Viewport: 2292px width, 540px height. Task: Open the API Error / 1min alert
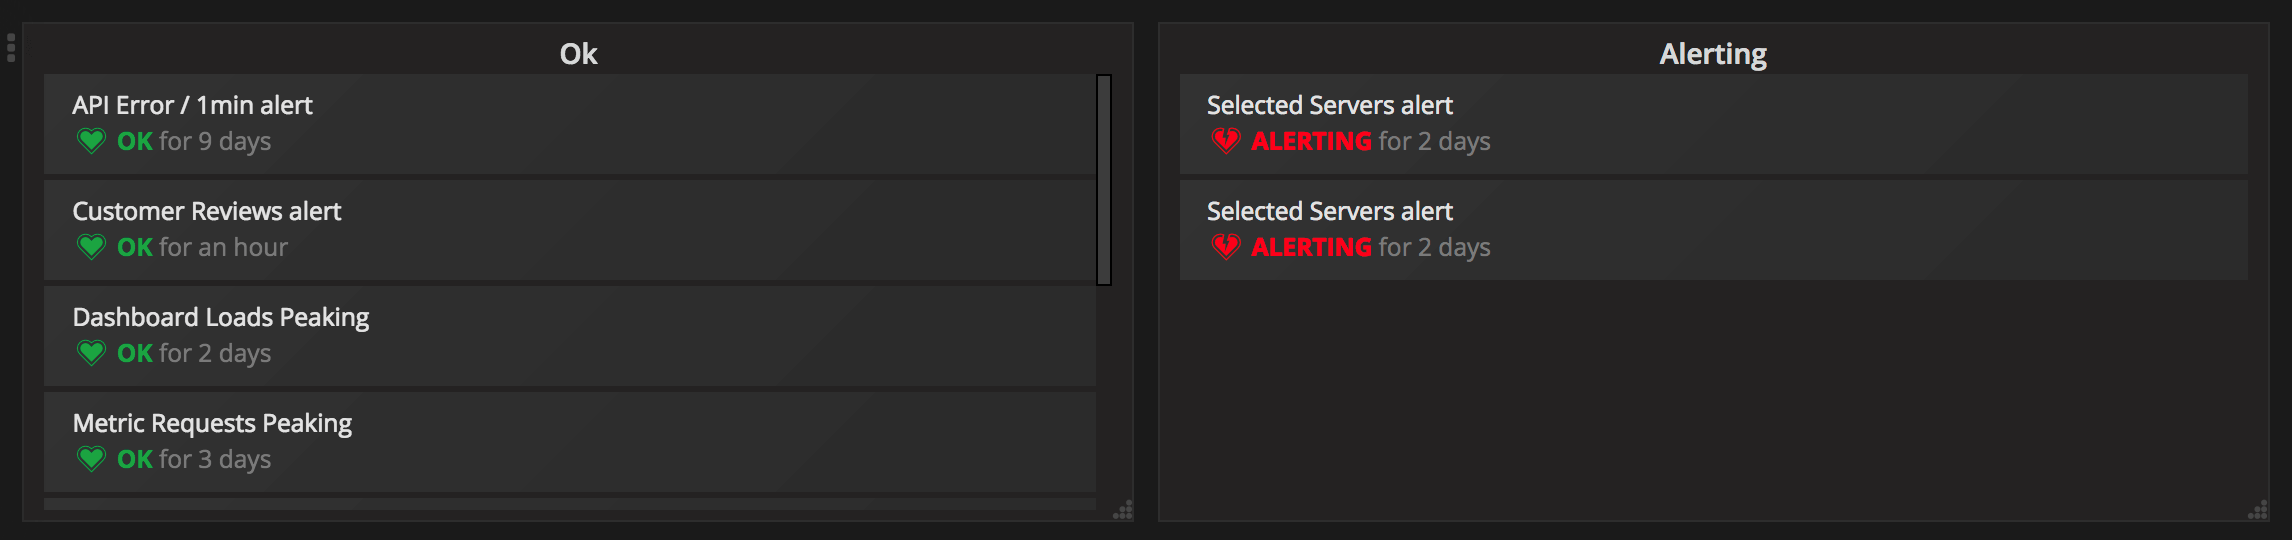pos(192,105)
